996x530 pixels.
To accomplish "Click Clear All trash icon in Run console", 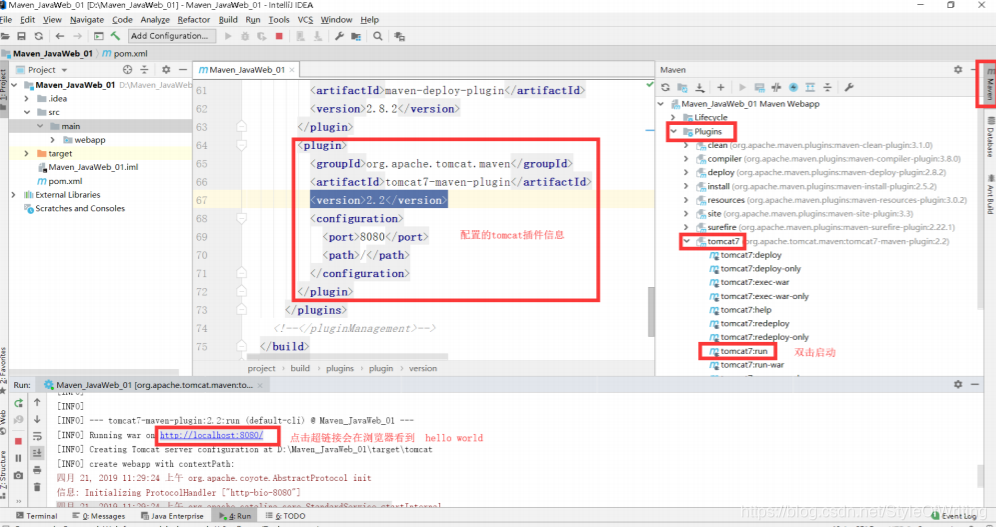I will (x=37, y=487).
